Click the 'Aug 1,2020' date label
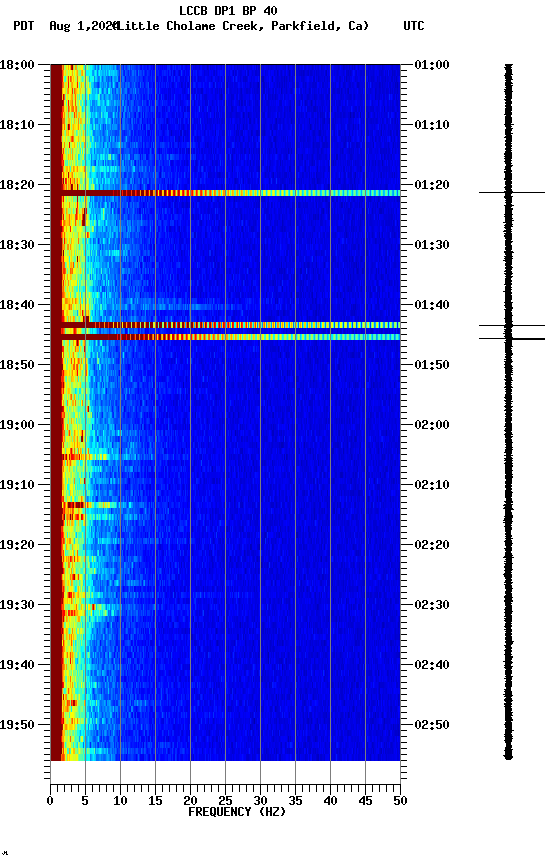This screenshot has height=864, width=552. (x=84, y=26)
